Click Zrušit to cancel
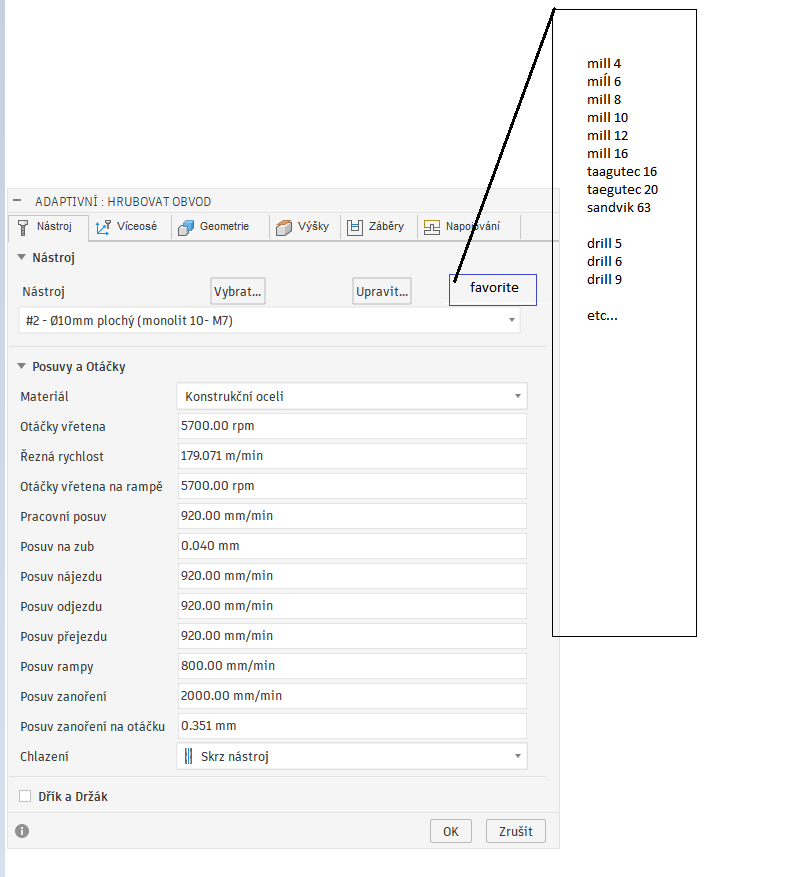The image size is (798, 877). (516, 831)
